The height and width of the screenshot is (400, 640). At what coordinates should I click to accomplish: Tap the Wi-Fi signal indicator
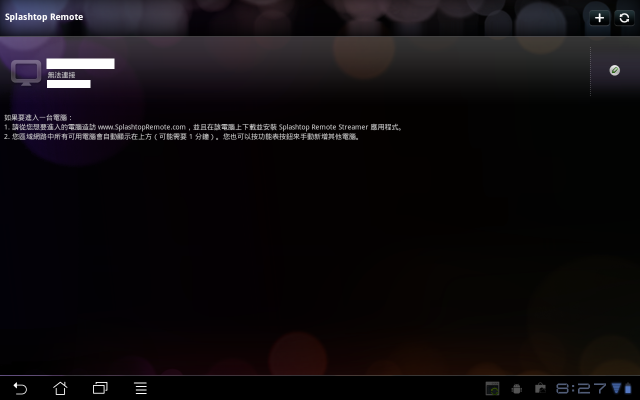tap(616, 388)
